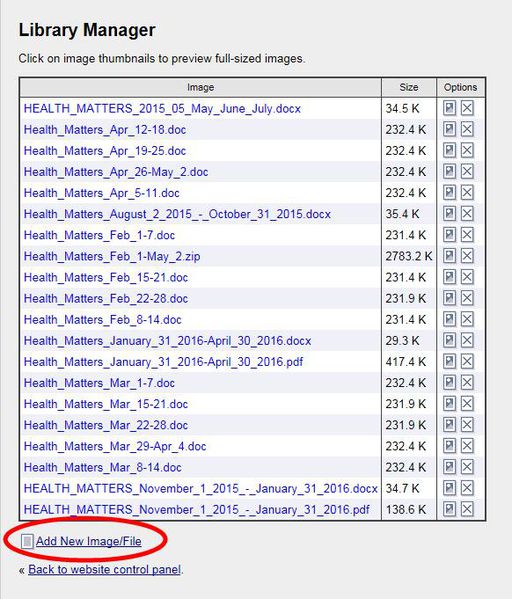Open HEALTH_MATTERS_November_1_2015_-_January_31_2016.docx link
This screenshot has height=599, width=512.
(201, 488)
